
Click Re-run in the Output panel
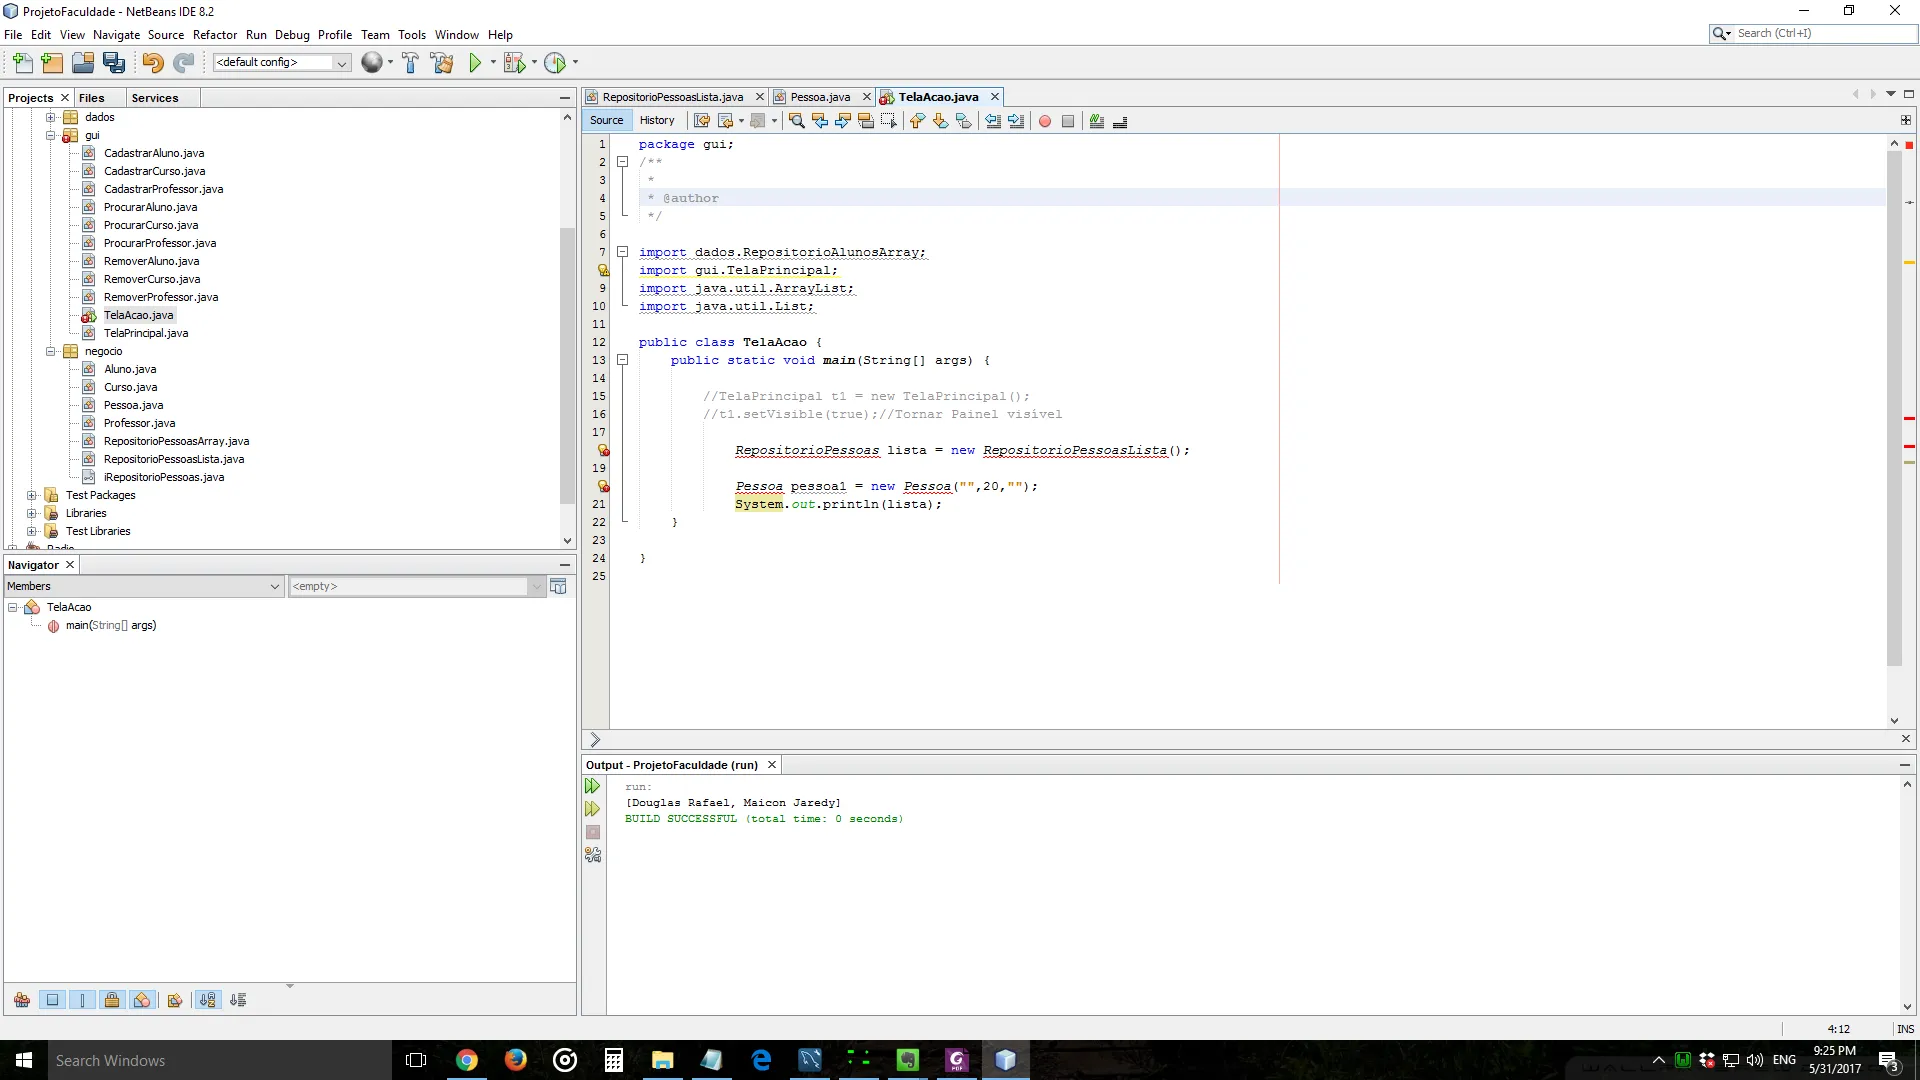[593, 786]
